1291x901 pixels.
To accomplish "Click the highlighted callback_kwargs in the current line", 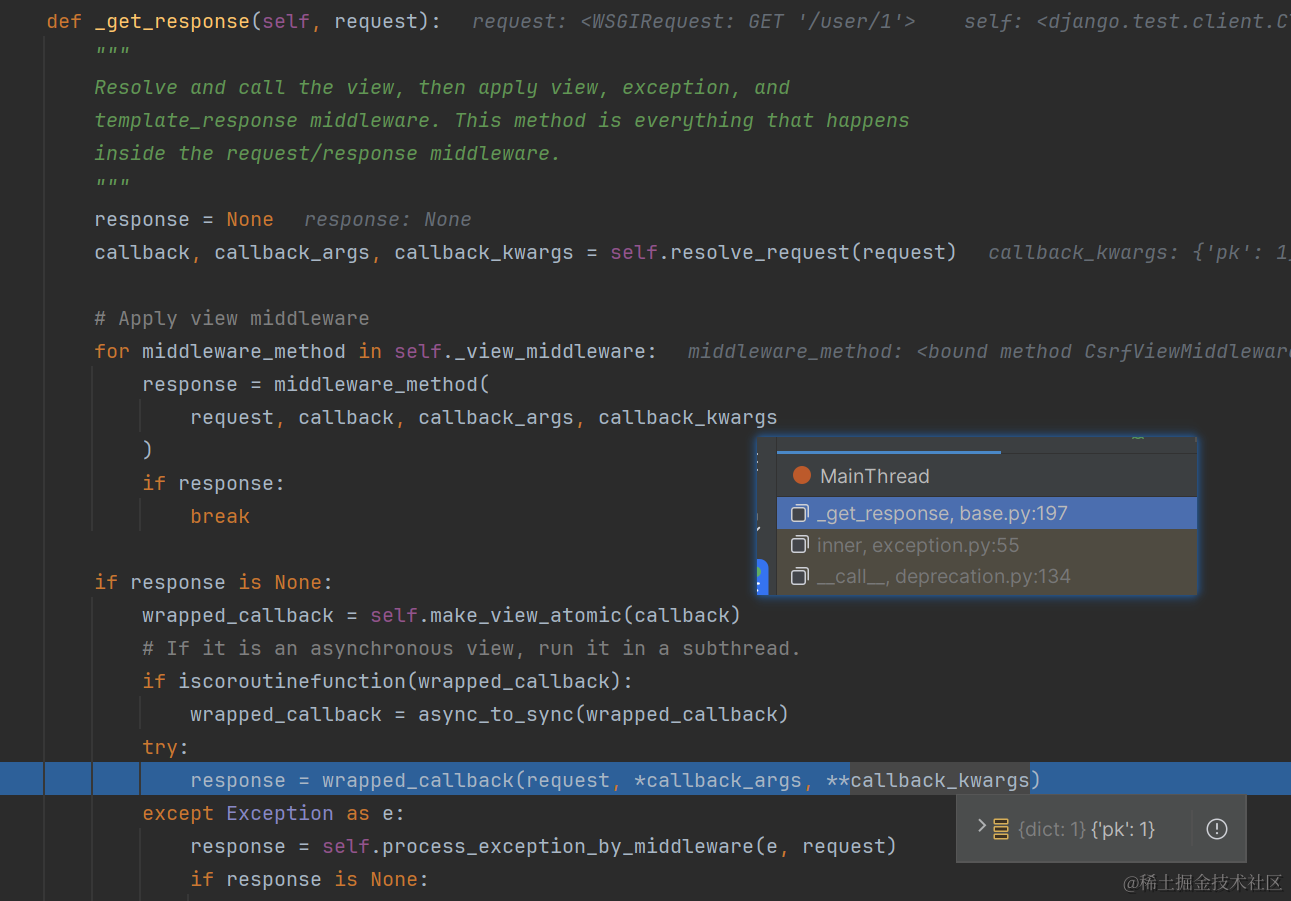I will [939, 780].
